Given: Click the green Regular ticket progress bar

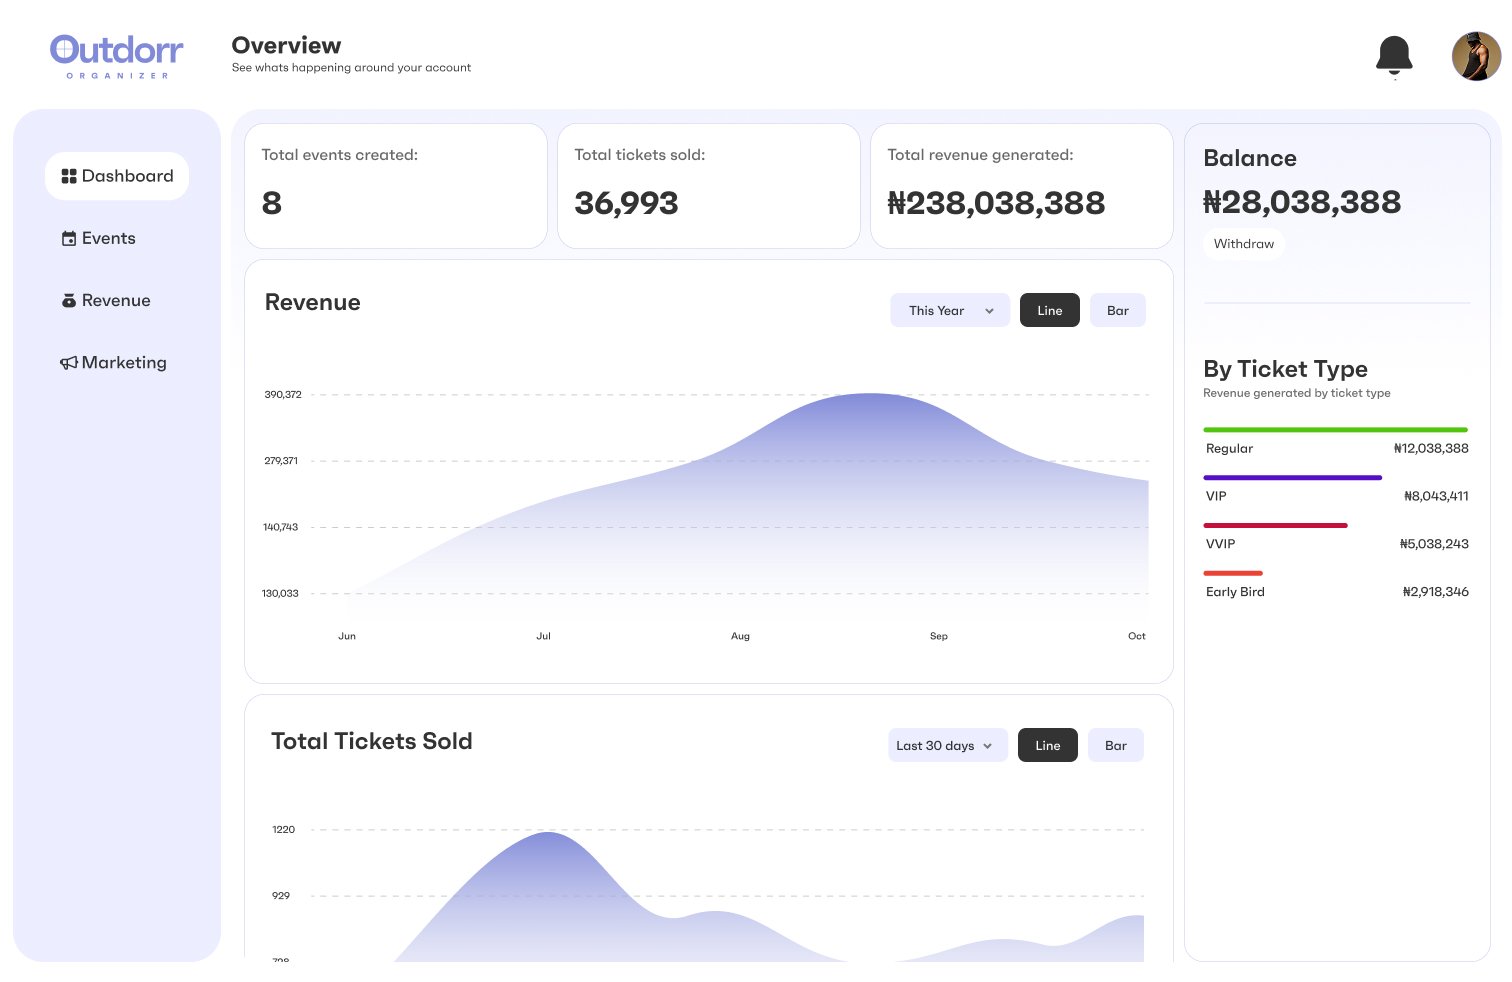Looking at the screenshot, I should pos(1335,430).
